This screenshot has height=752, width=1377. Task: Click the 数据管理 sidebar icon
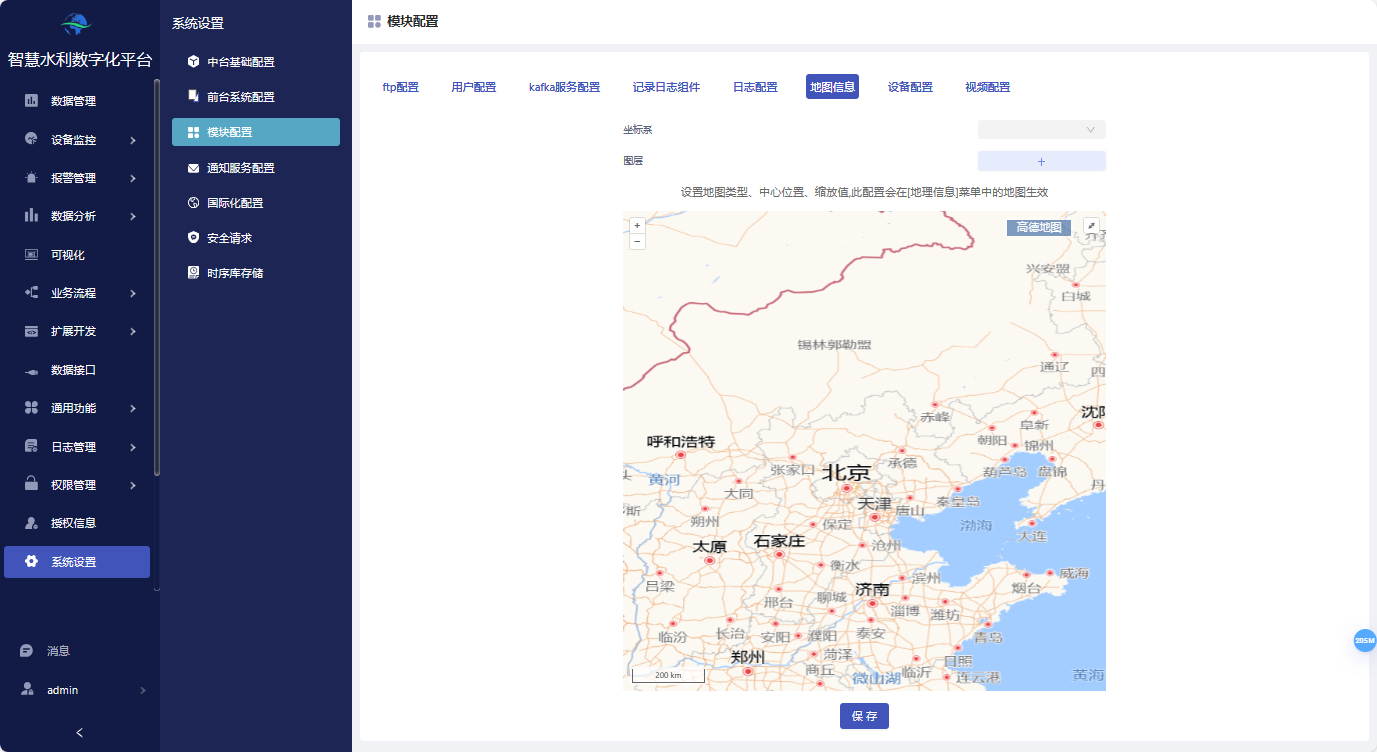pos(31,101)
